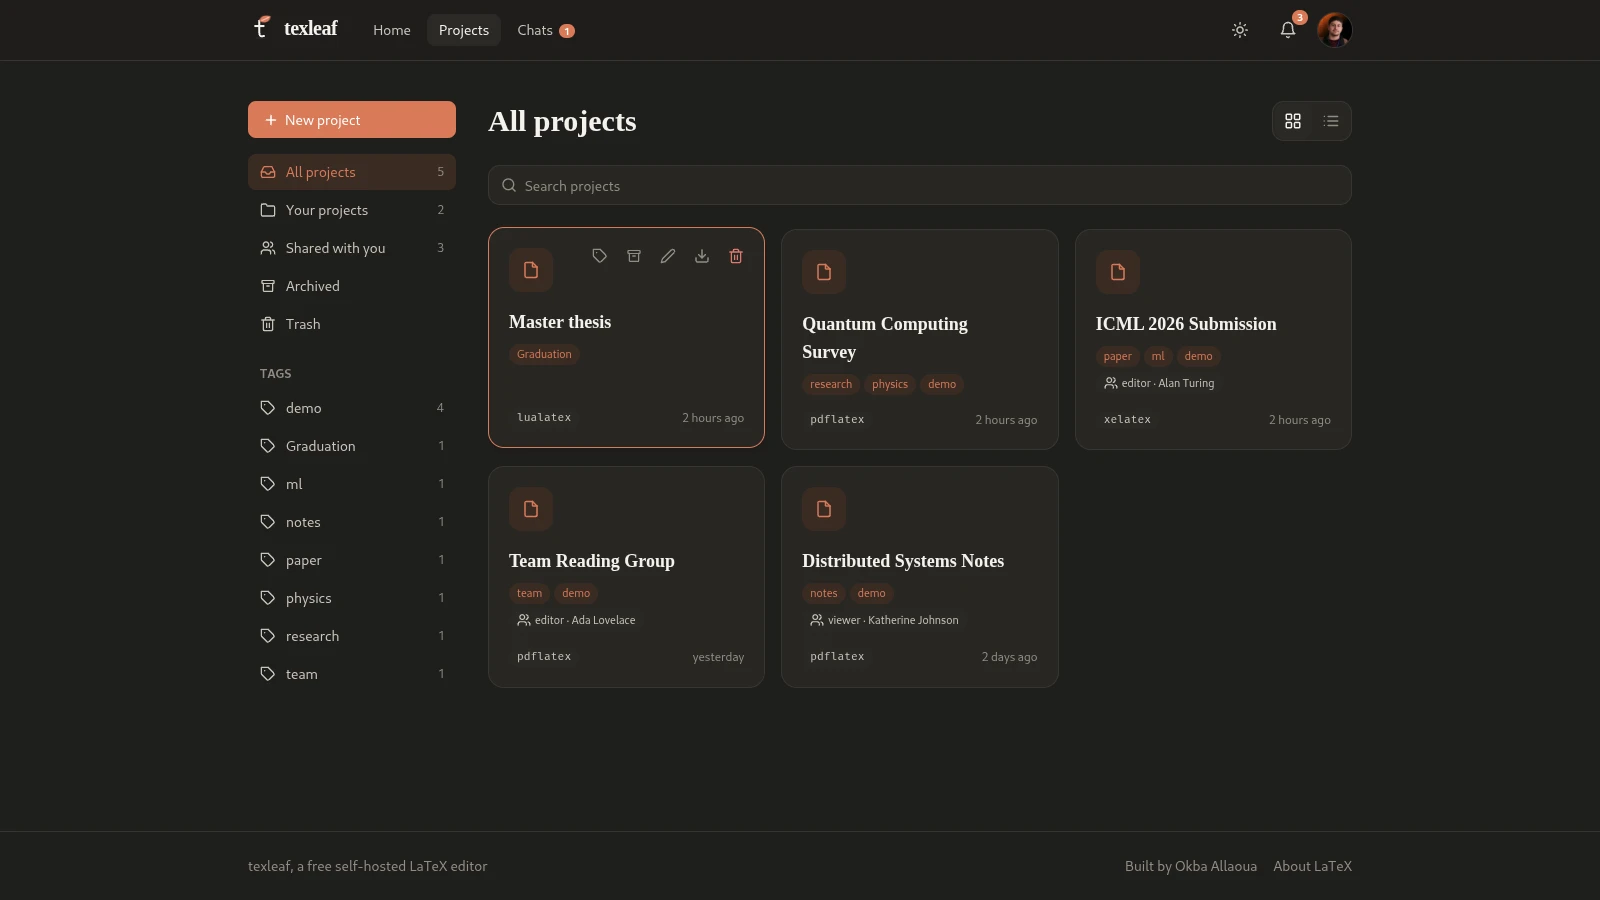
Task: Click the Chats unread count badge
Action: 567,31
